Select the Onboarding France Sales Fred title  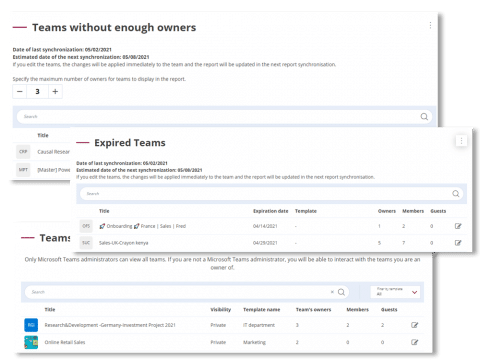click(142, 226)
